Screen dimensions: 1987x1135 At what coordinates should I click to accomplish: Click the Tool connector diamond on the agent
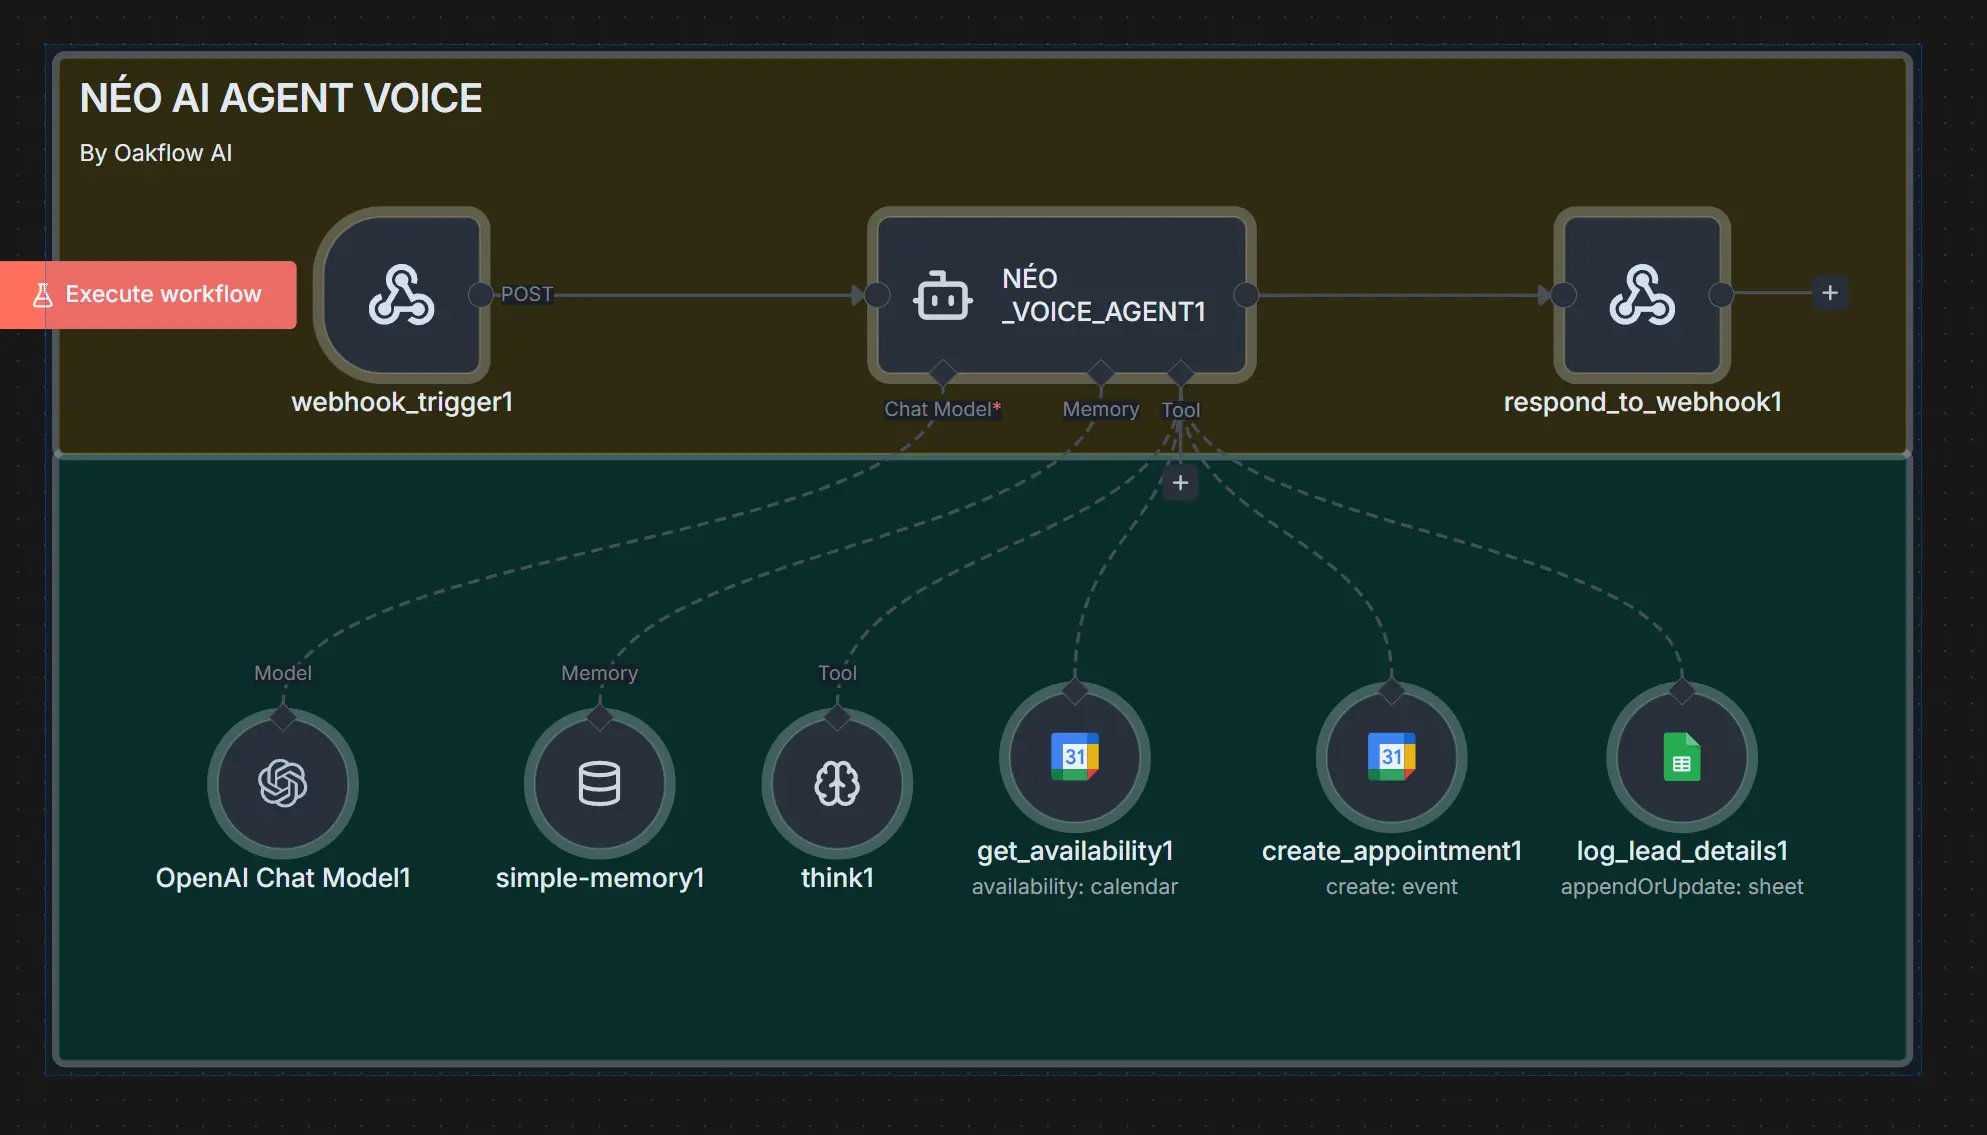[x=1181, y=371]
